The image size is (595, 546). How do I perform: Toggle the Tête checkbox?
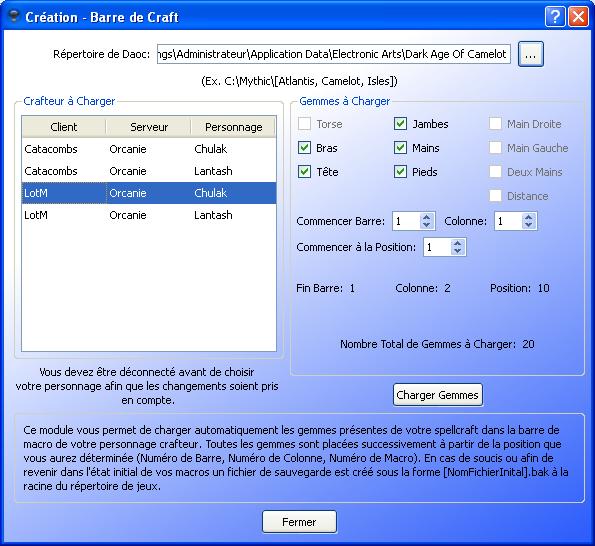[x=304, y=172]
